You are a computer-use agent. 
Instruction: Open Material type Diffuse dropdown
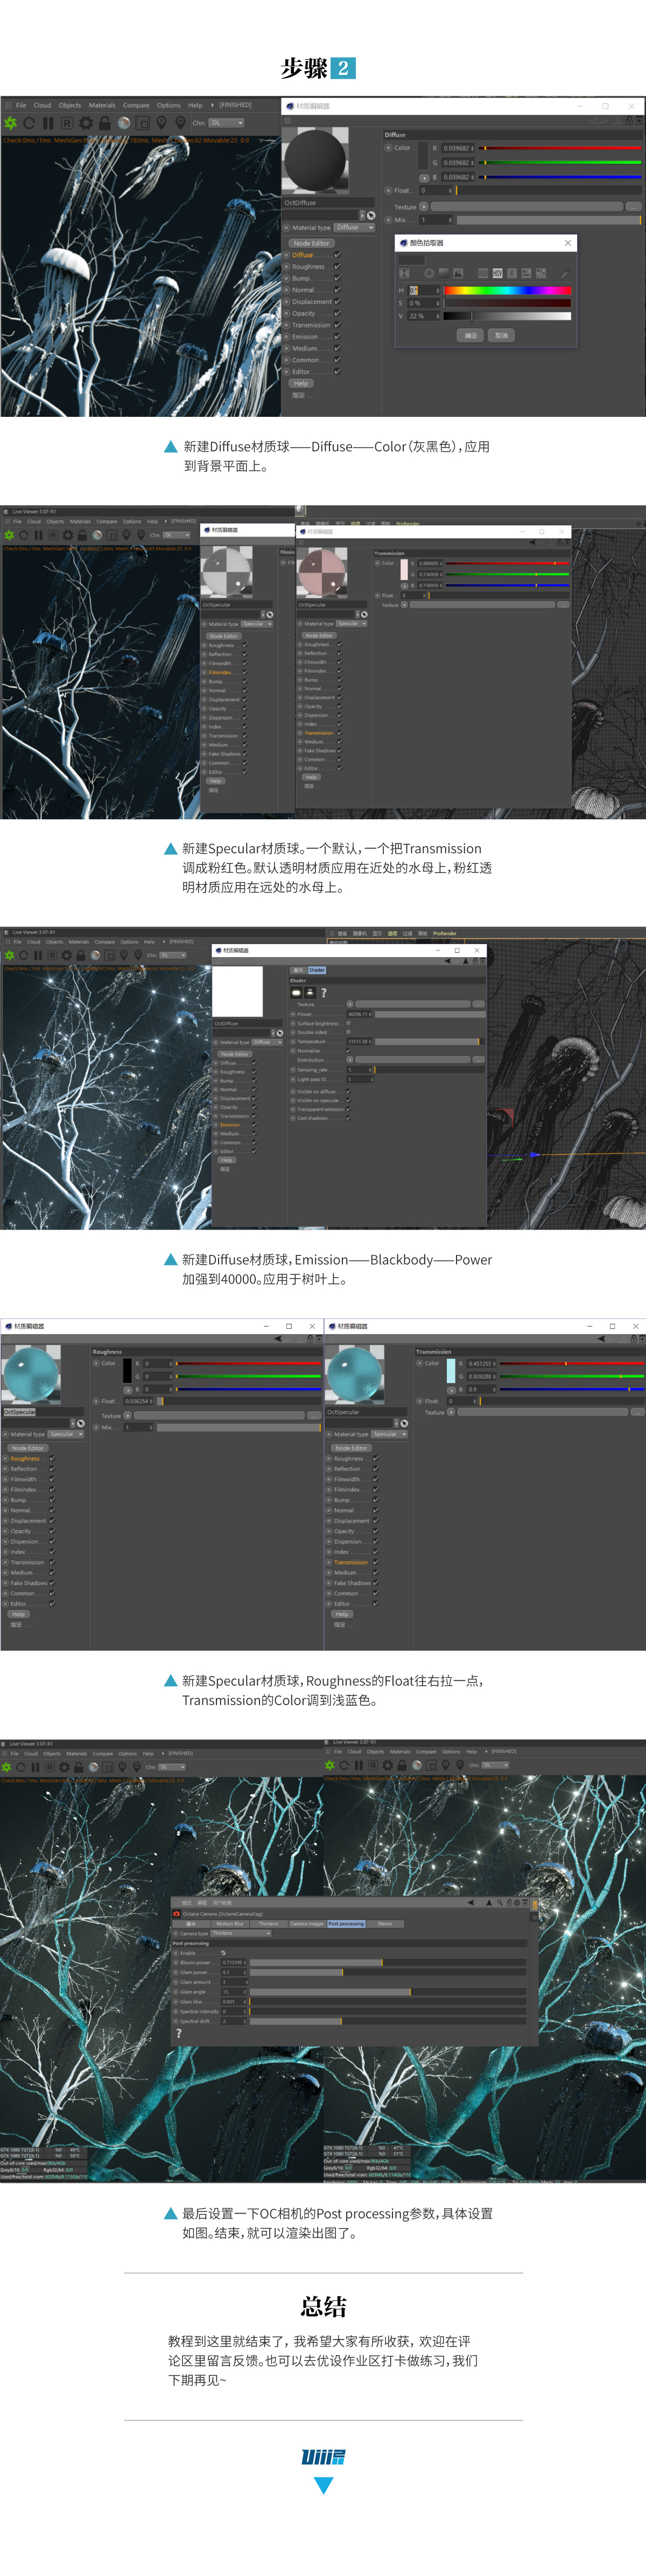coord(354,227)
